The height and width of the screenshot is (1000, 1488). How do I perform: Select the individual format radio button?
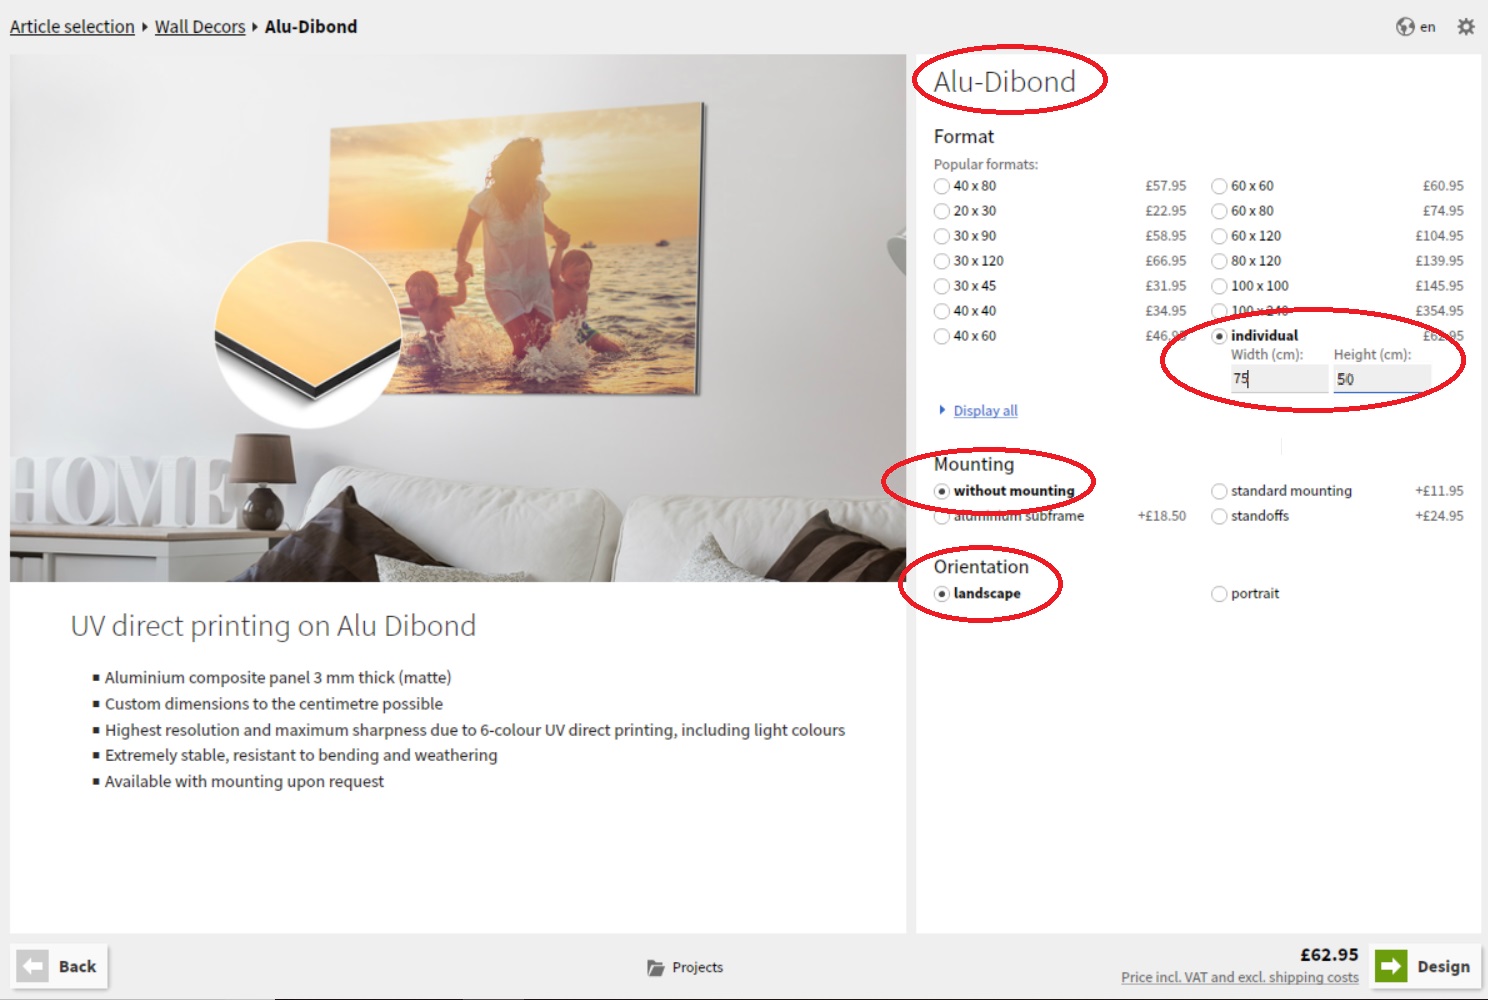point(1219,336)
